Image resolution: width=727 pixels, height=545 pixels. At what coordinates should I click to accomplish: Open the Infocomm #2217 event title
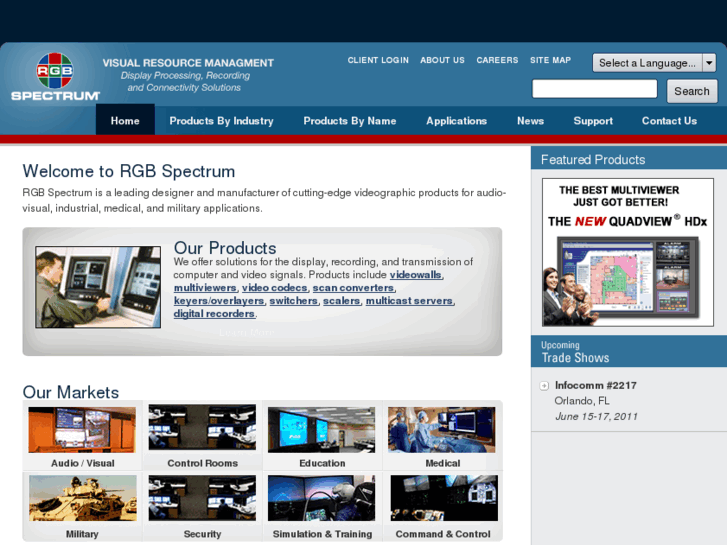[596, 385]
